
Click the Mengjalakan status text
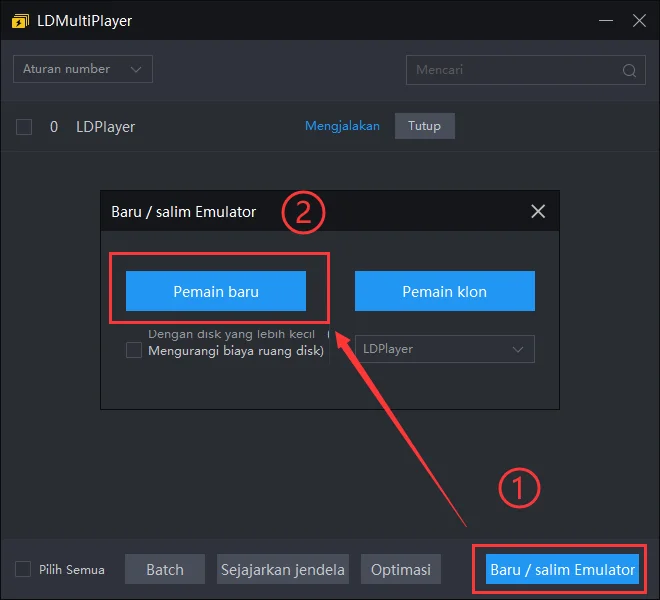[342, 126]
